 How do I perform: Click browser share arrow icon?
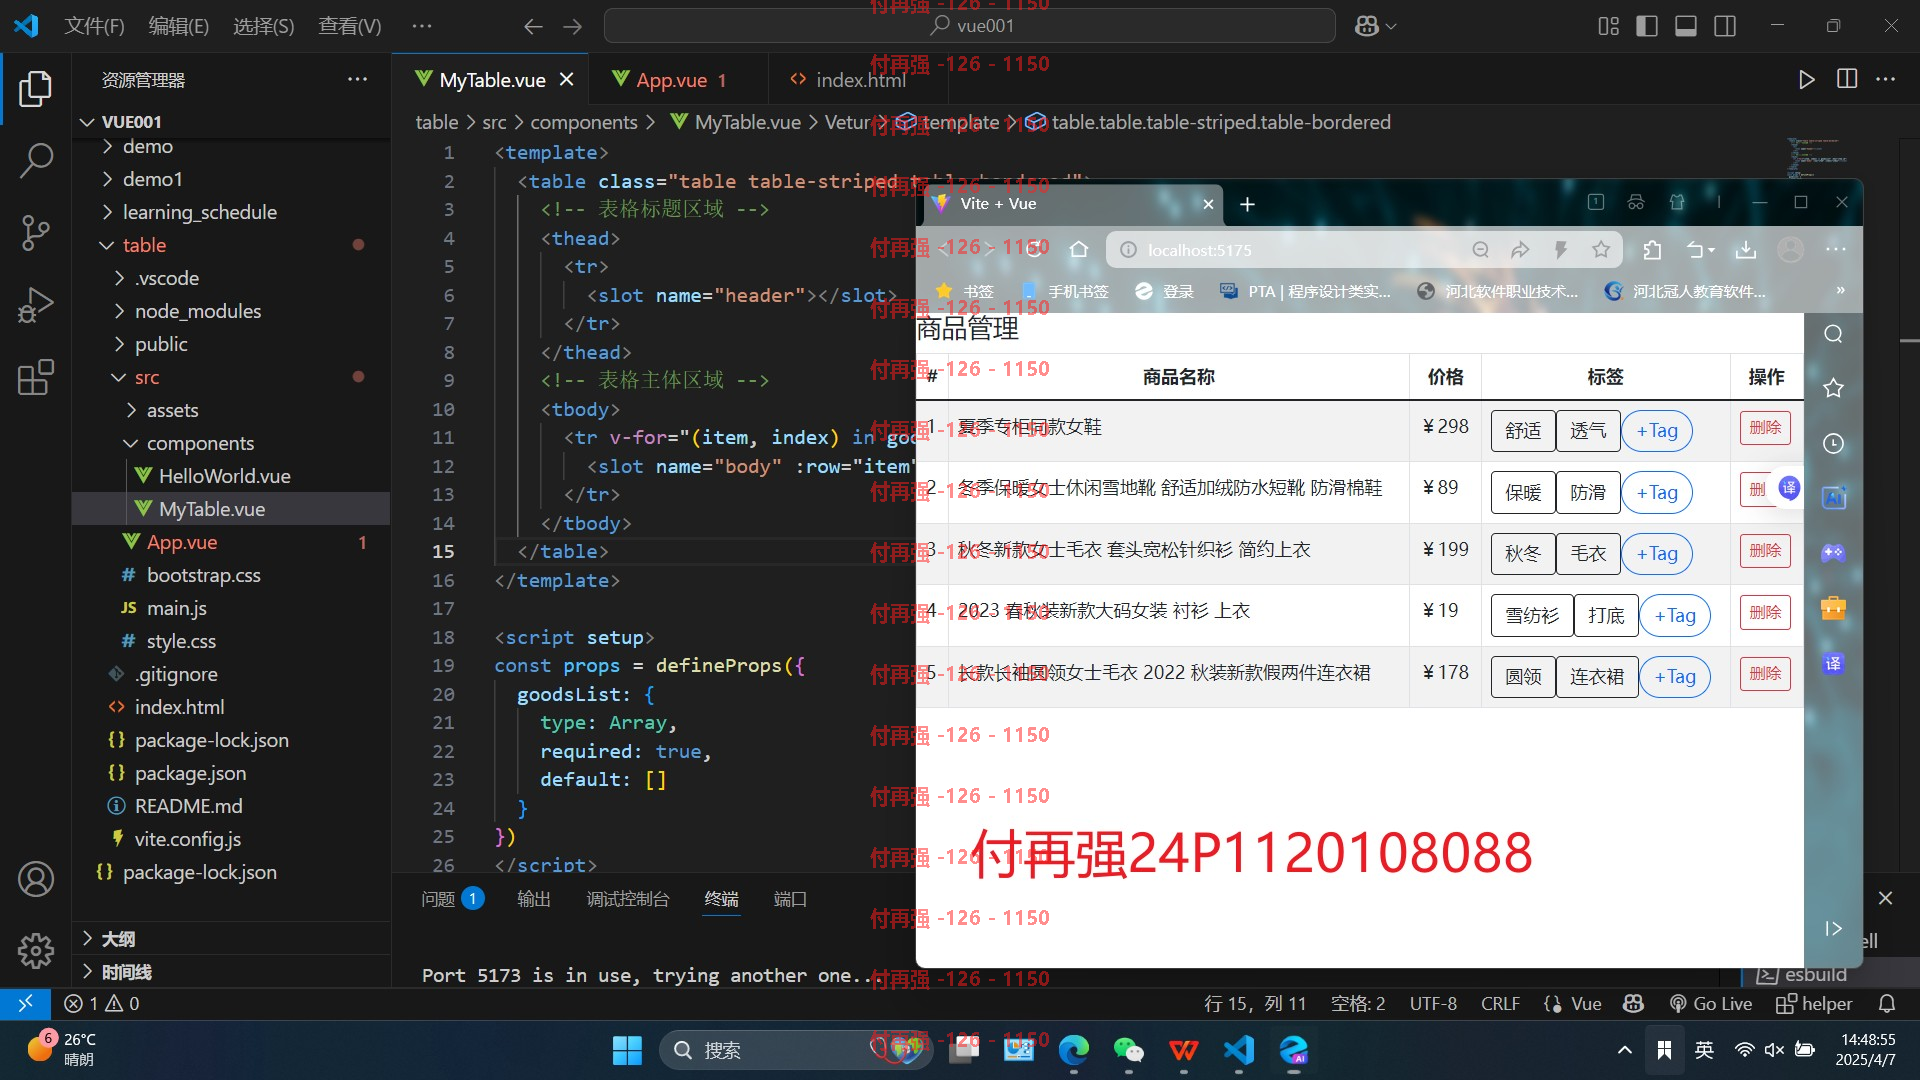click(x=1520, y=250)
